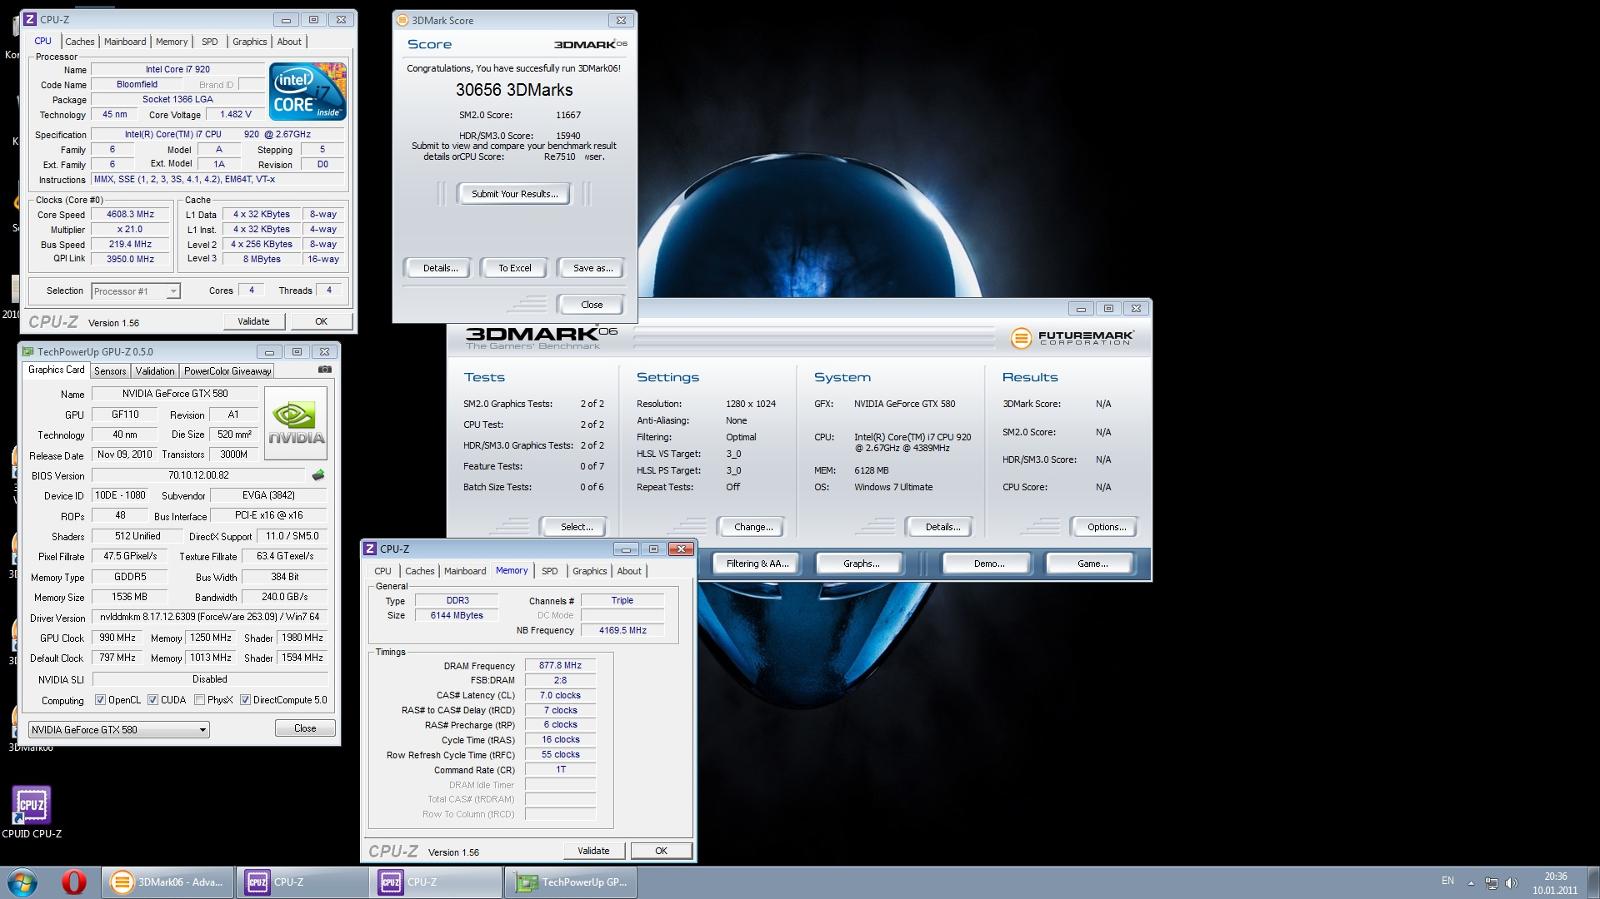
Task: Click the NVIDIA logo in GPU-Z
Action: click(x=296, y=423)
